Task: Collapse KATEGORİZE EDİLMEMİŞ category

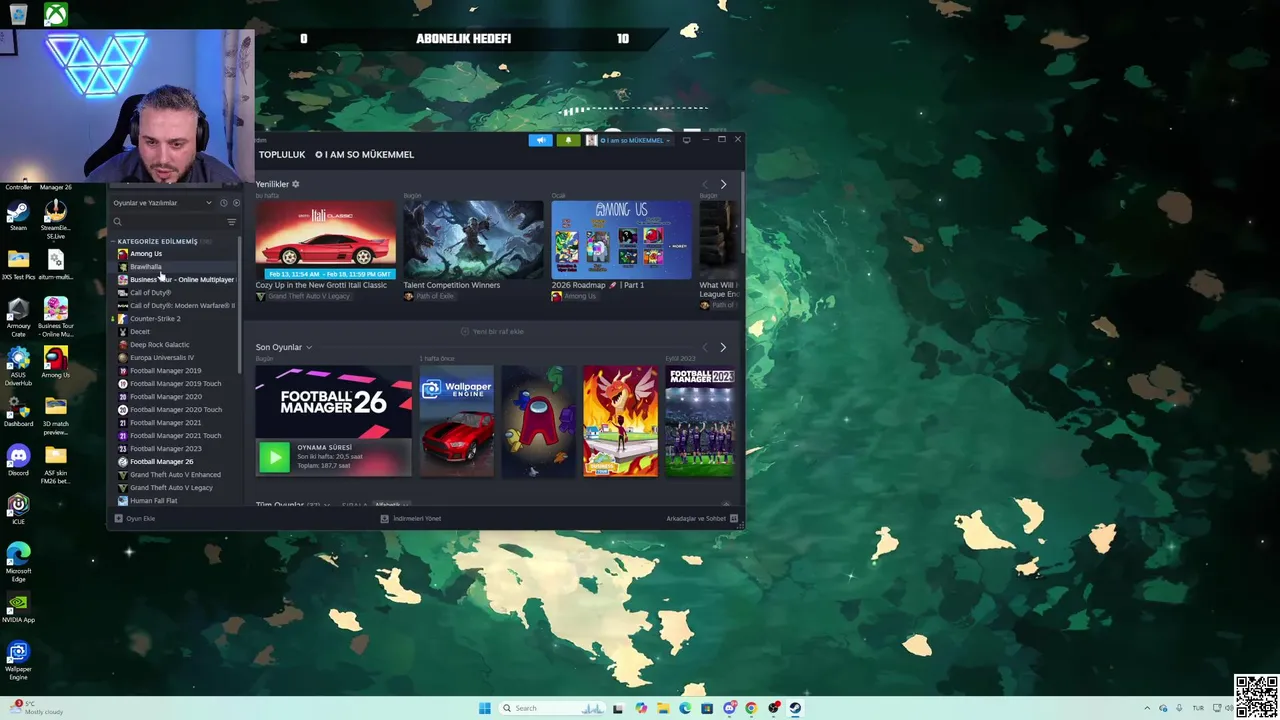Action: tap(157, 241)
